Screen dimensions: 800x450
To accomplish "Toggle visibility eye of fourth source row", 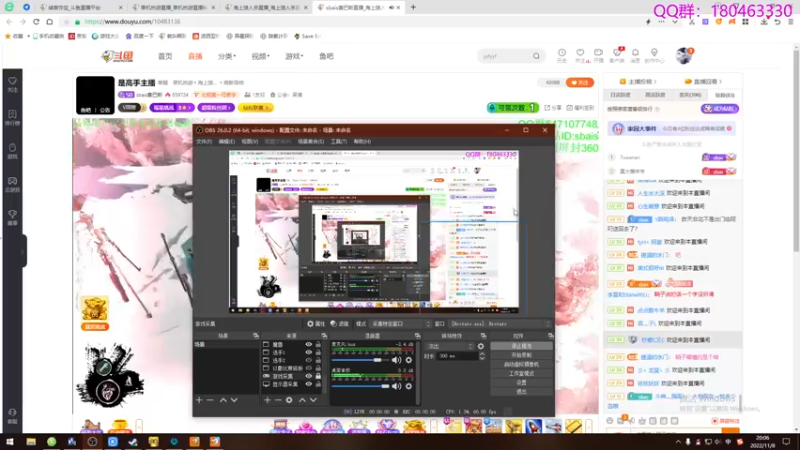I will (x=308, y=368).
